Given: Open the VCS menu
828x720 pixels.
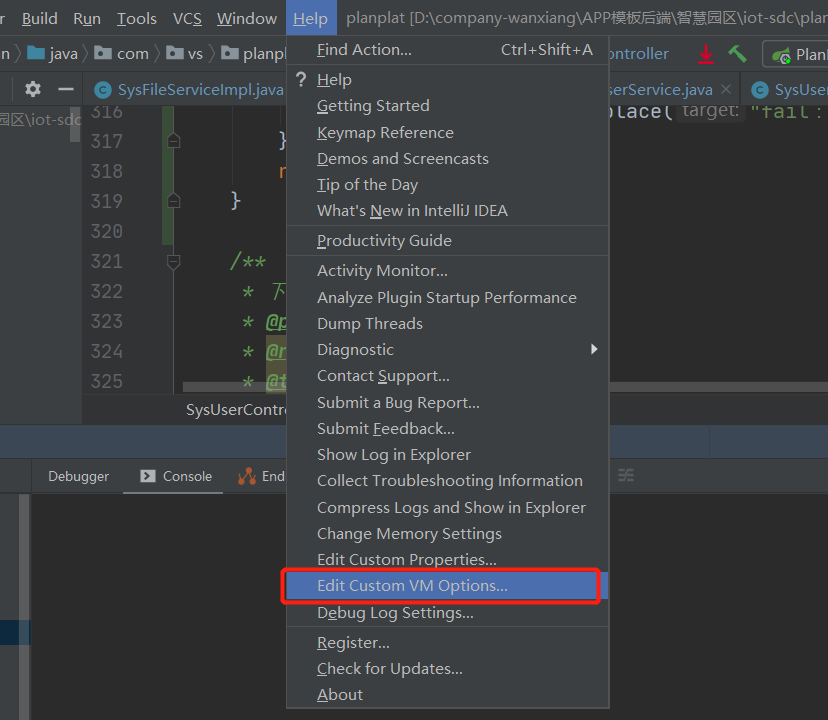Looking at the screenshot, I should [x=187, y=18].
